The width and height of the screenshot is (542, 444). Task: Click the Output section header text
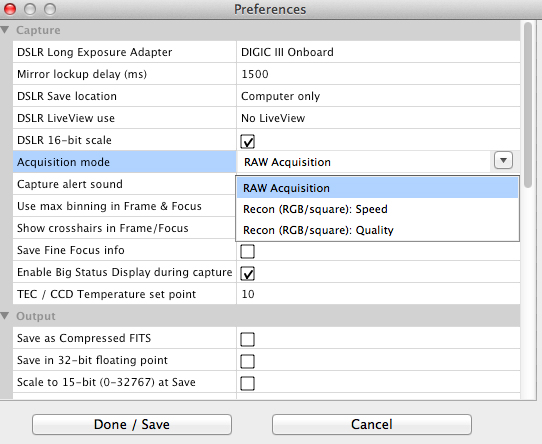[36, 316]
